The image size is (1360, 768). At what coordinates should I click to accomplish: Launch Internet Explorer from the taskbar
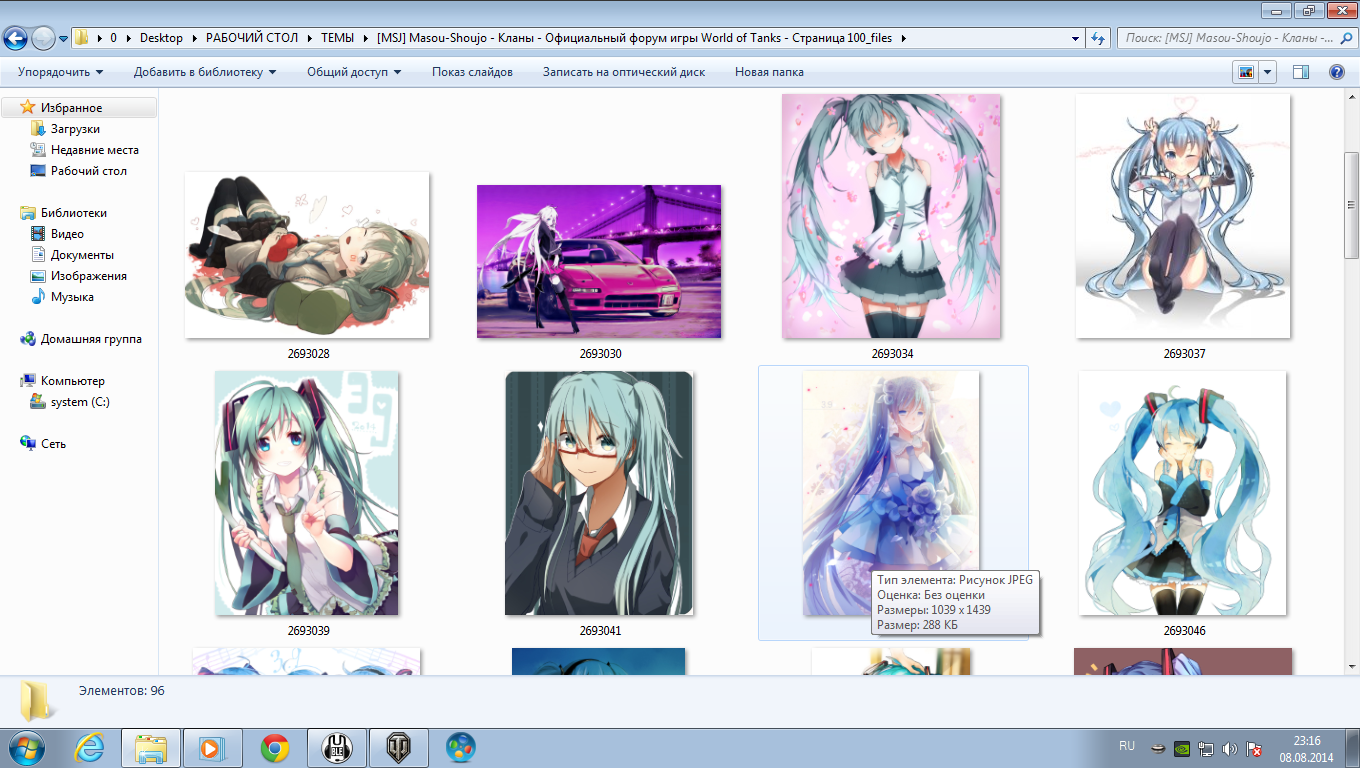(x=90, y=747)
